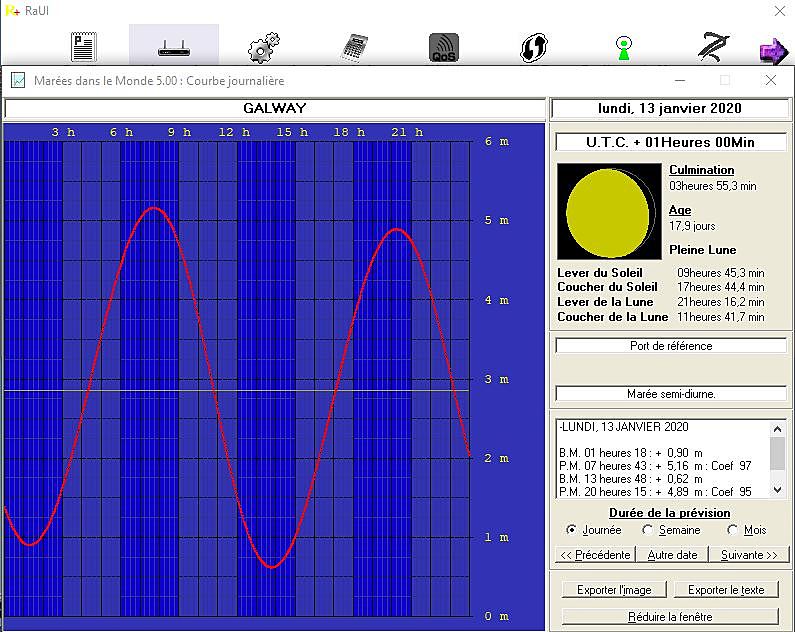The height and width of the screenshot is (632, 795).
Task: Minimize the Marées dans le Monde window
Action: (680, 80)
